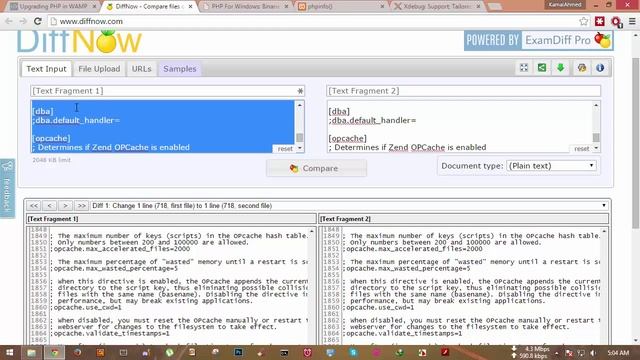Click the volume icon in system tray
Viewport: 640px width, 360px height.
pos(593,353)
